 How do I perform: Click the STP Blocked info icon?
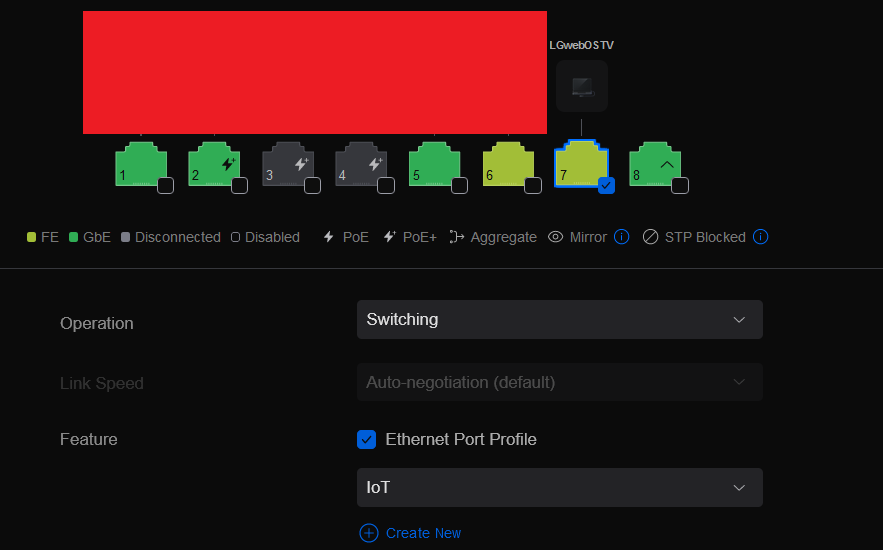(760, 237)
